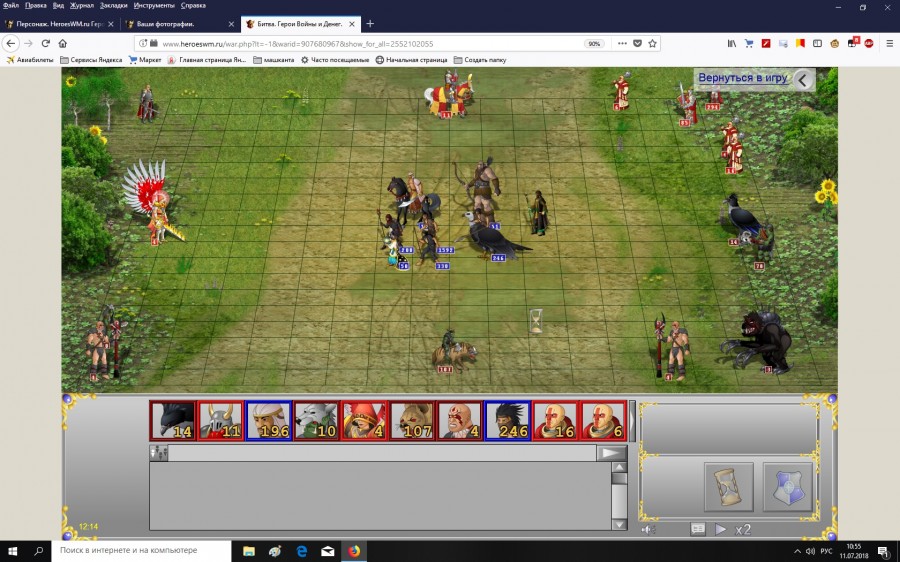The height and width of the screenshot is (562, 900).
Task: Click the lion portrait showing 107
Action: (x=413, y=421)
